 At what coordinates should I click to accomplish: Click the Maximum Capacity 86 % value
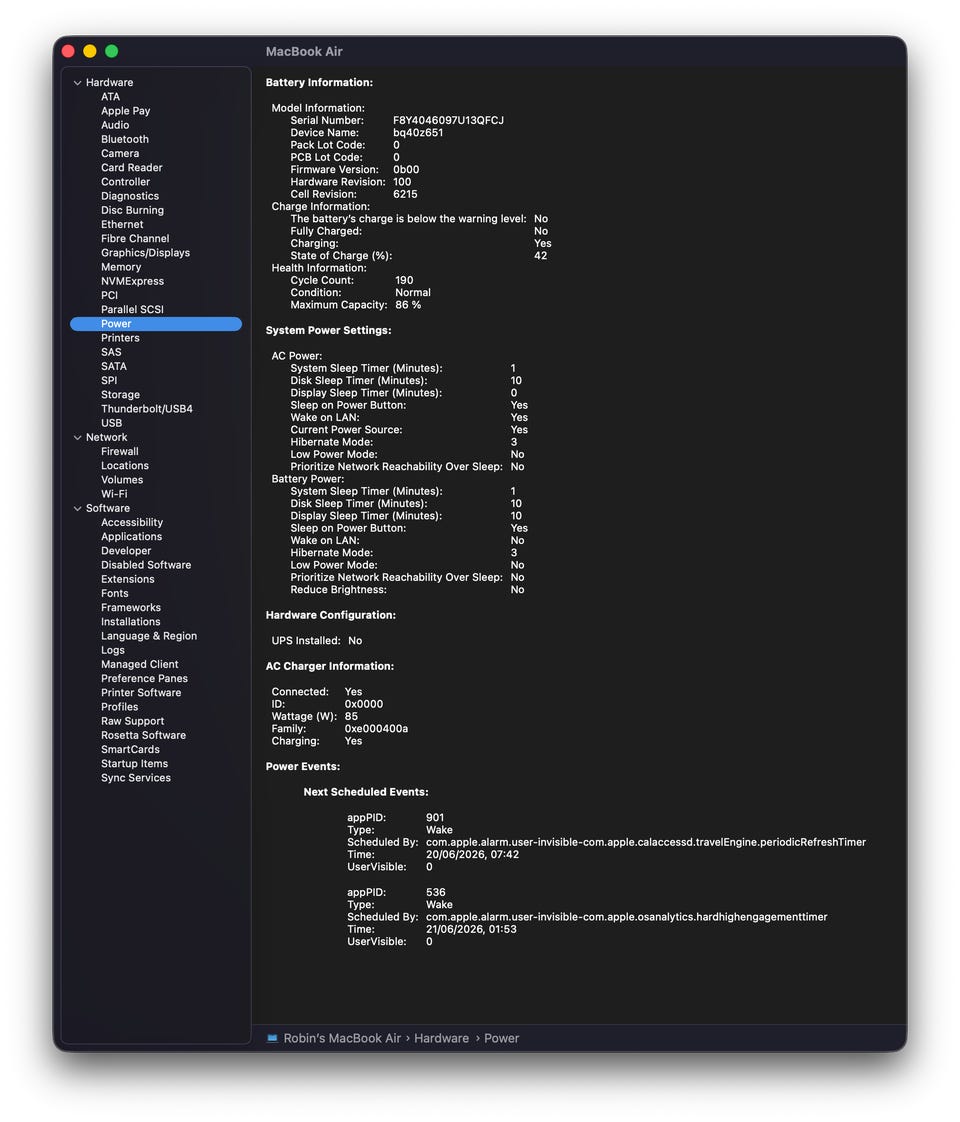(x=408, y=306)
